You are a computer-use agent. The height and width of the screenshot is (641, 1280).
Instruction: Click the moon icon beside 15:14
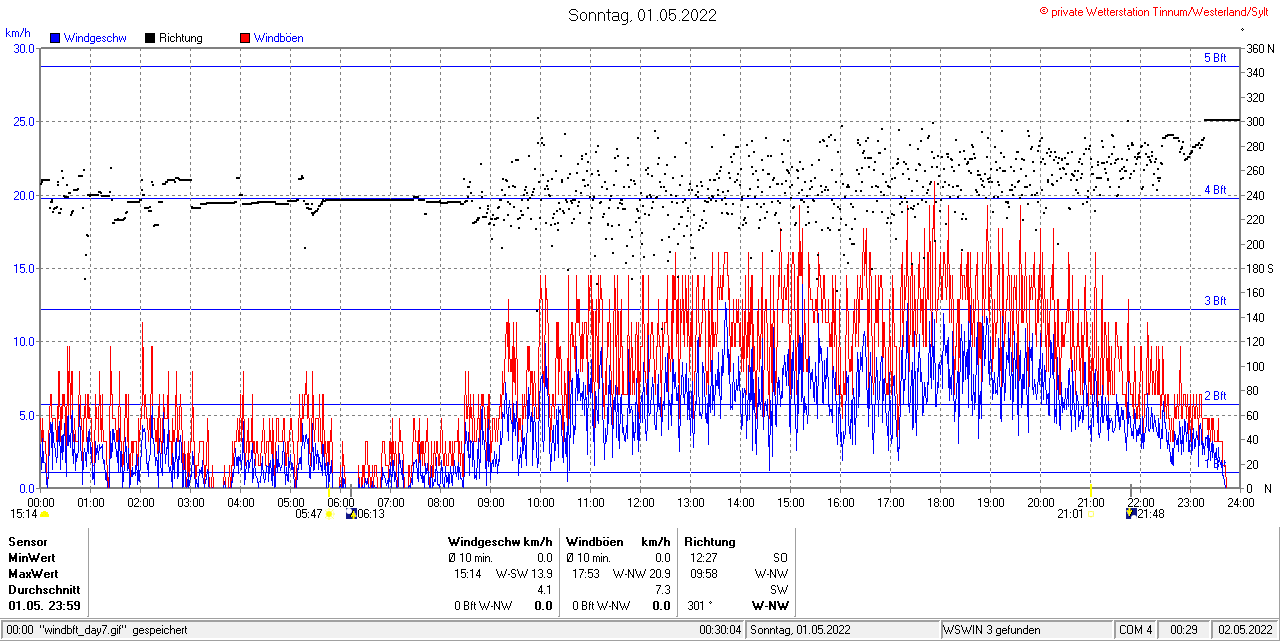point(45,514)
